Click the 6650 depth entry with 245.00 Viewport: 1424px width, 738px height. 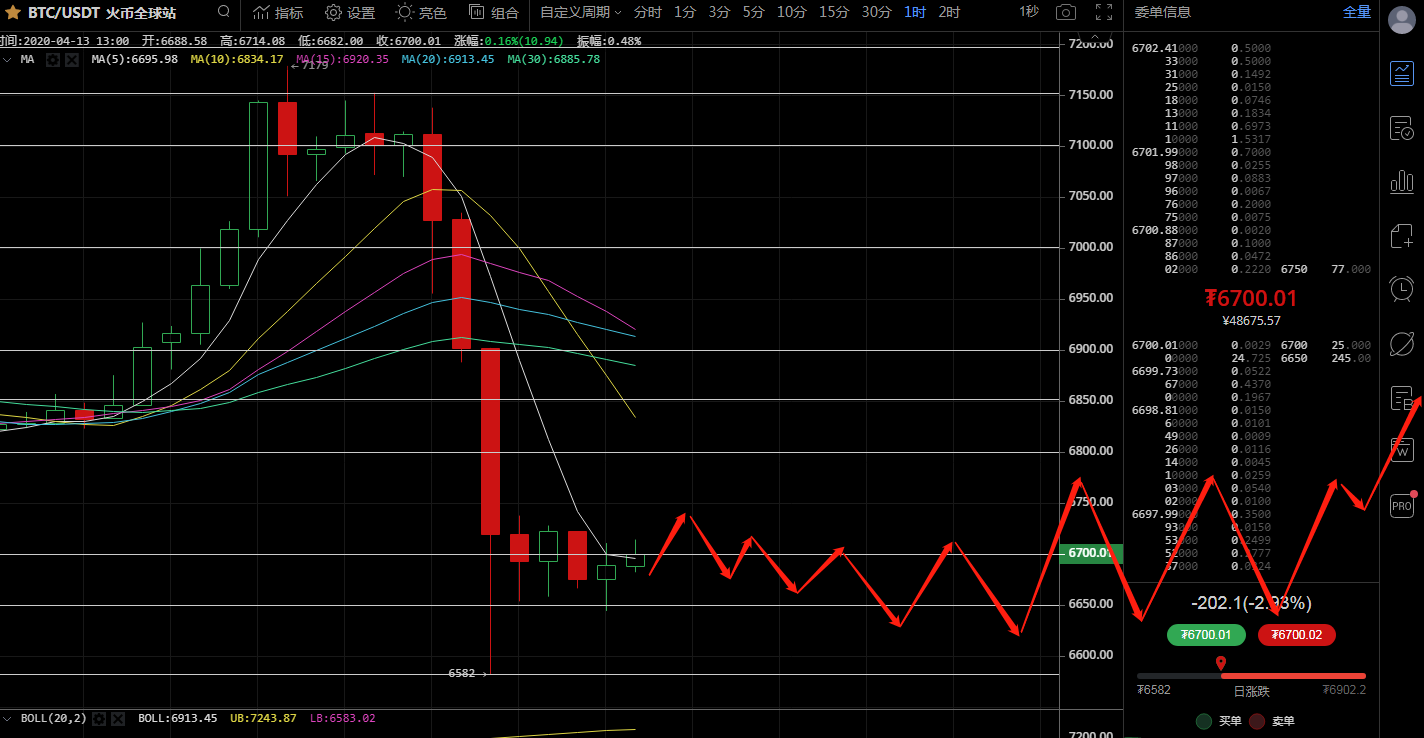point(1326,358)
